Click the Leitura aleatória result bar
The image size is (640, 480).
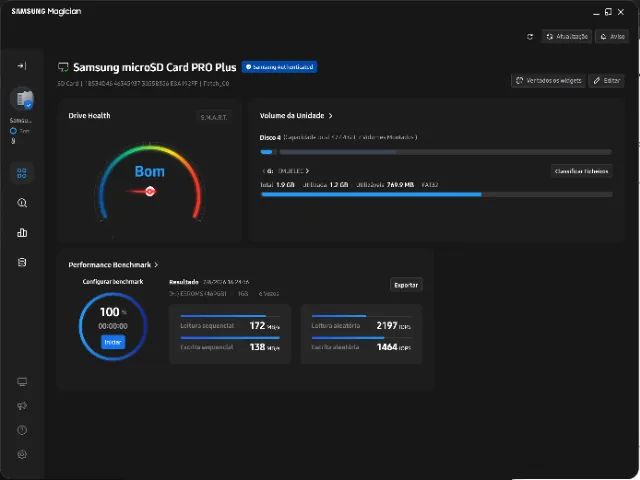pyautogui.click(x=362, y=316)
